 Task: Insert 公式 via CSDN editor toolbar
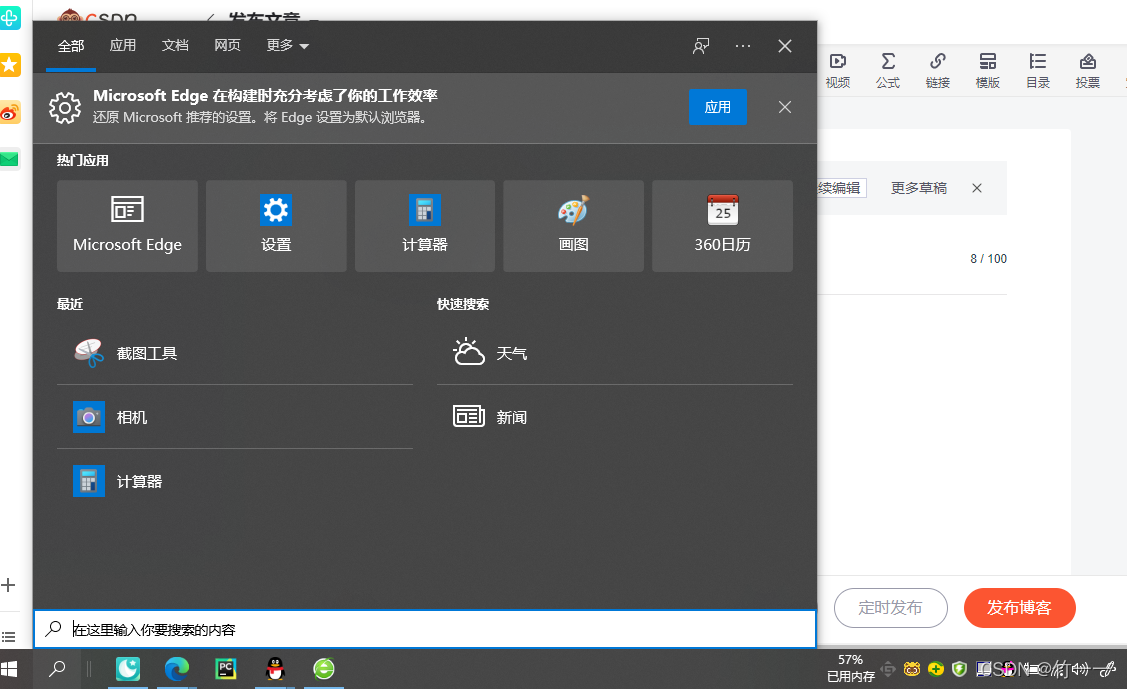888,70
